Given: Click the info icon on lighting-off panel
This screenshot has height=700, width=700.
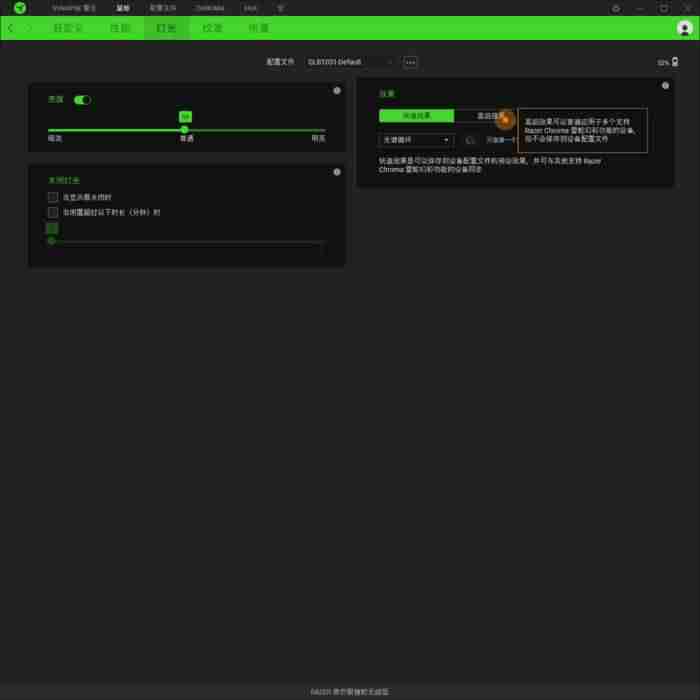Looking at the screenshot, I should (x=337, y=172).
